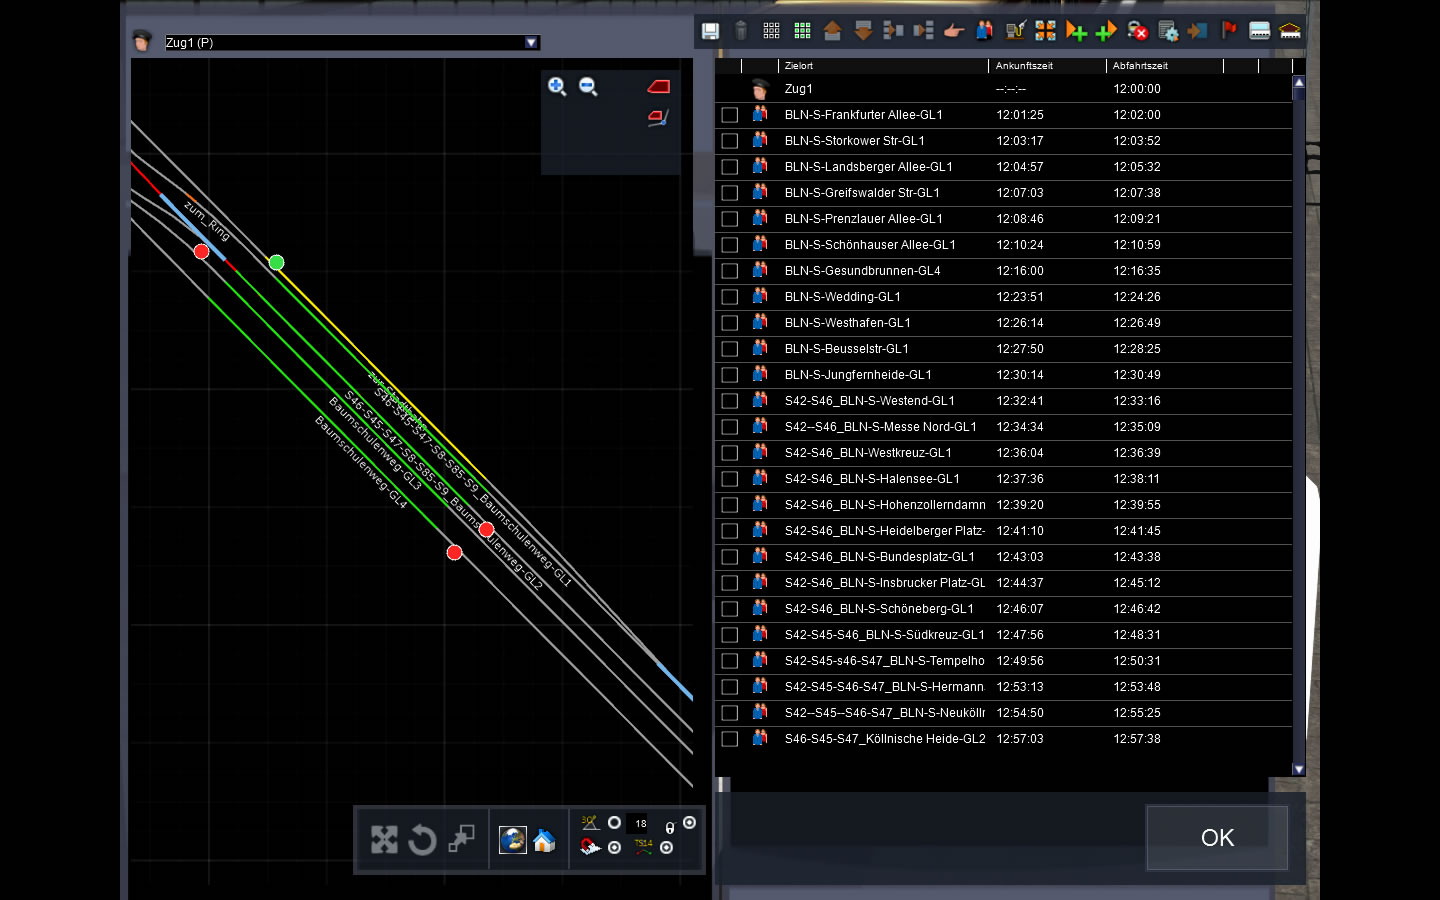Click the red flag icon in toolbar

(x=1229, y=30)
